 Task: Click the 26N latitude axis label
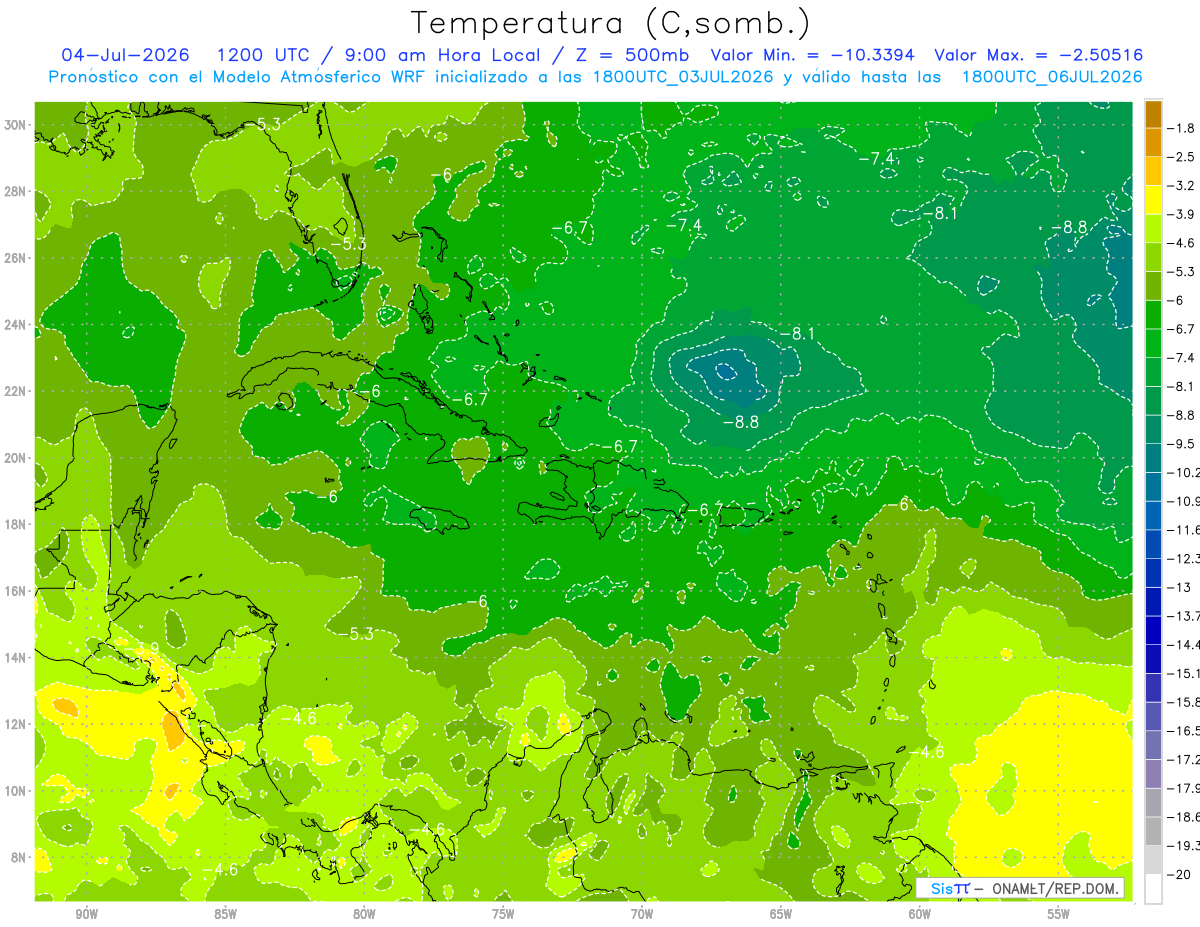(16, 258)
